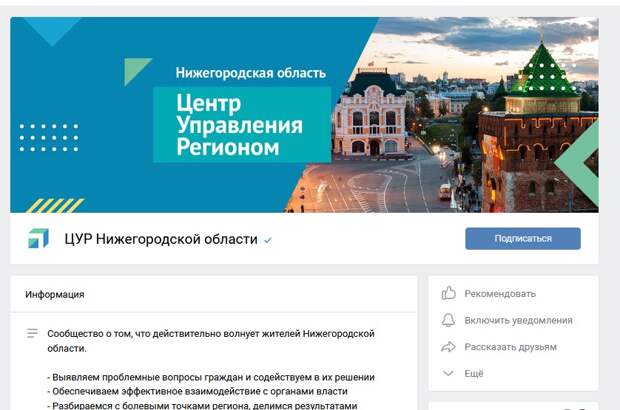Click the description lines icon
This screenshot has height=410, width=620.
[32, 333]
